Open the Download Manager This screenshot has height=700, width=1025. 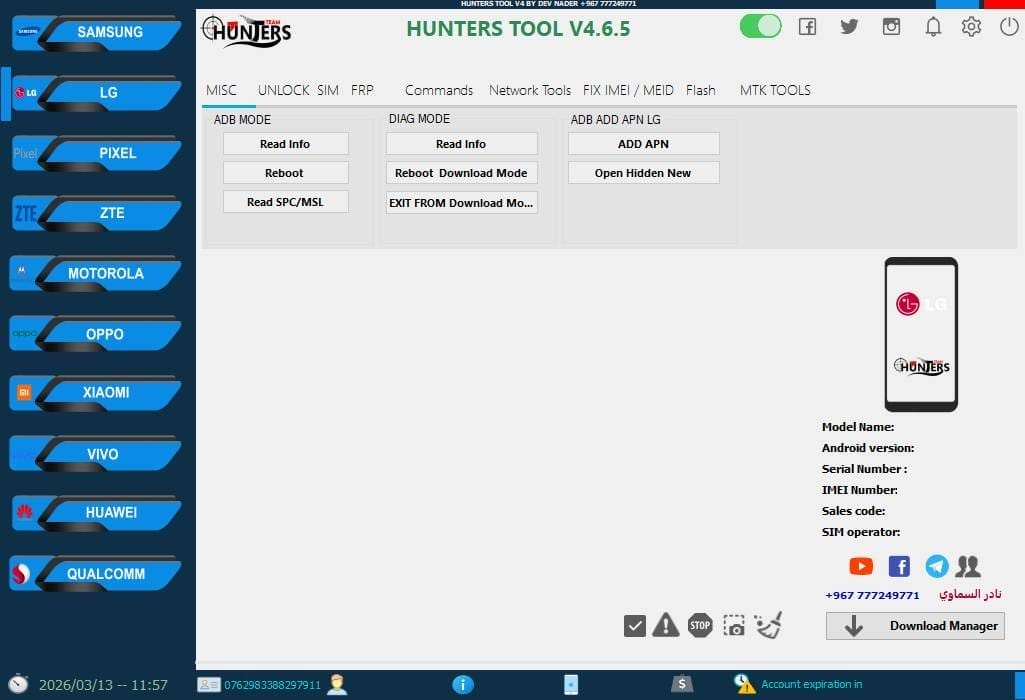[x=914, y=626]
